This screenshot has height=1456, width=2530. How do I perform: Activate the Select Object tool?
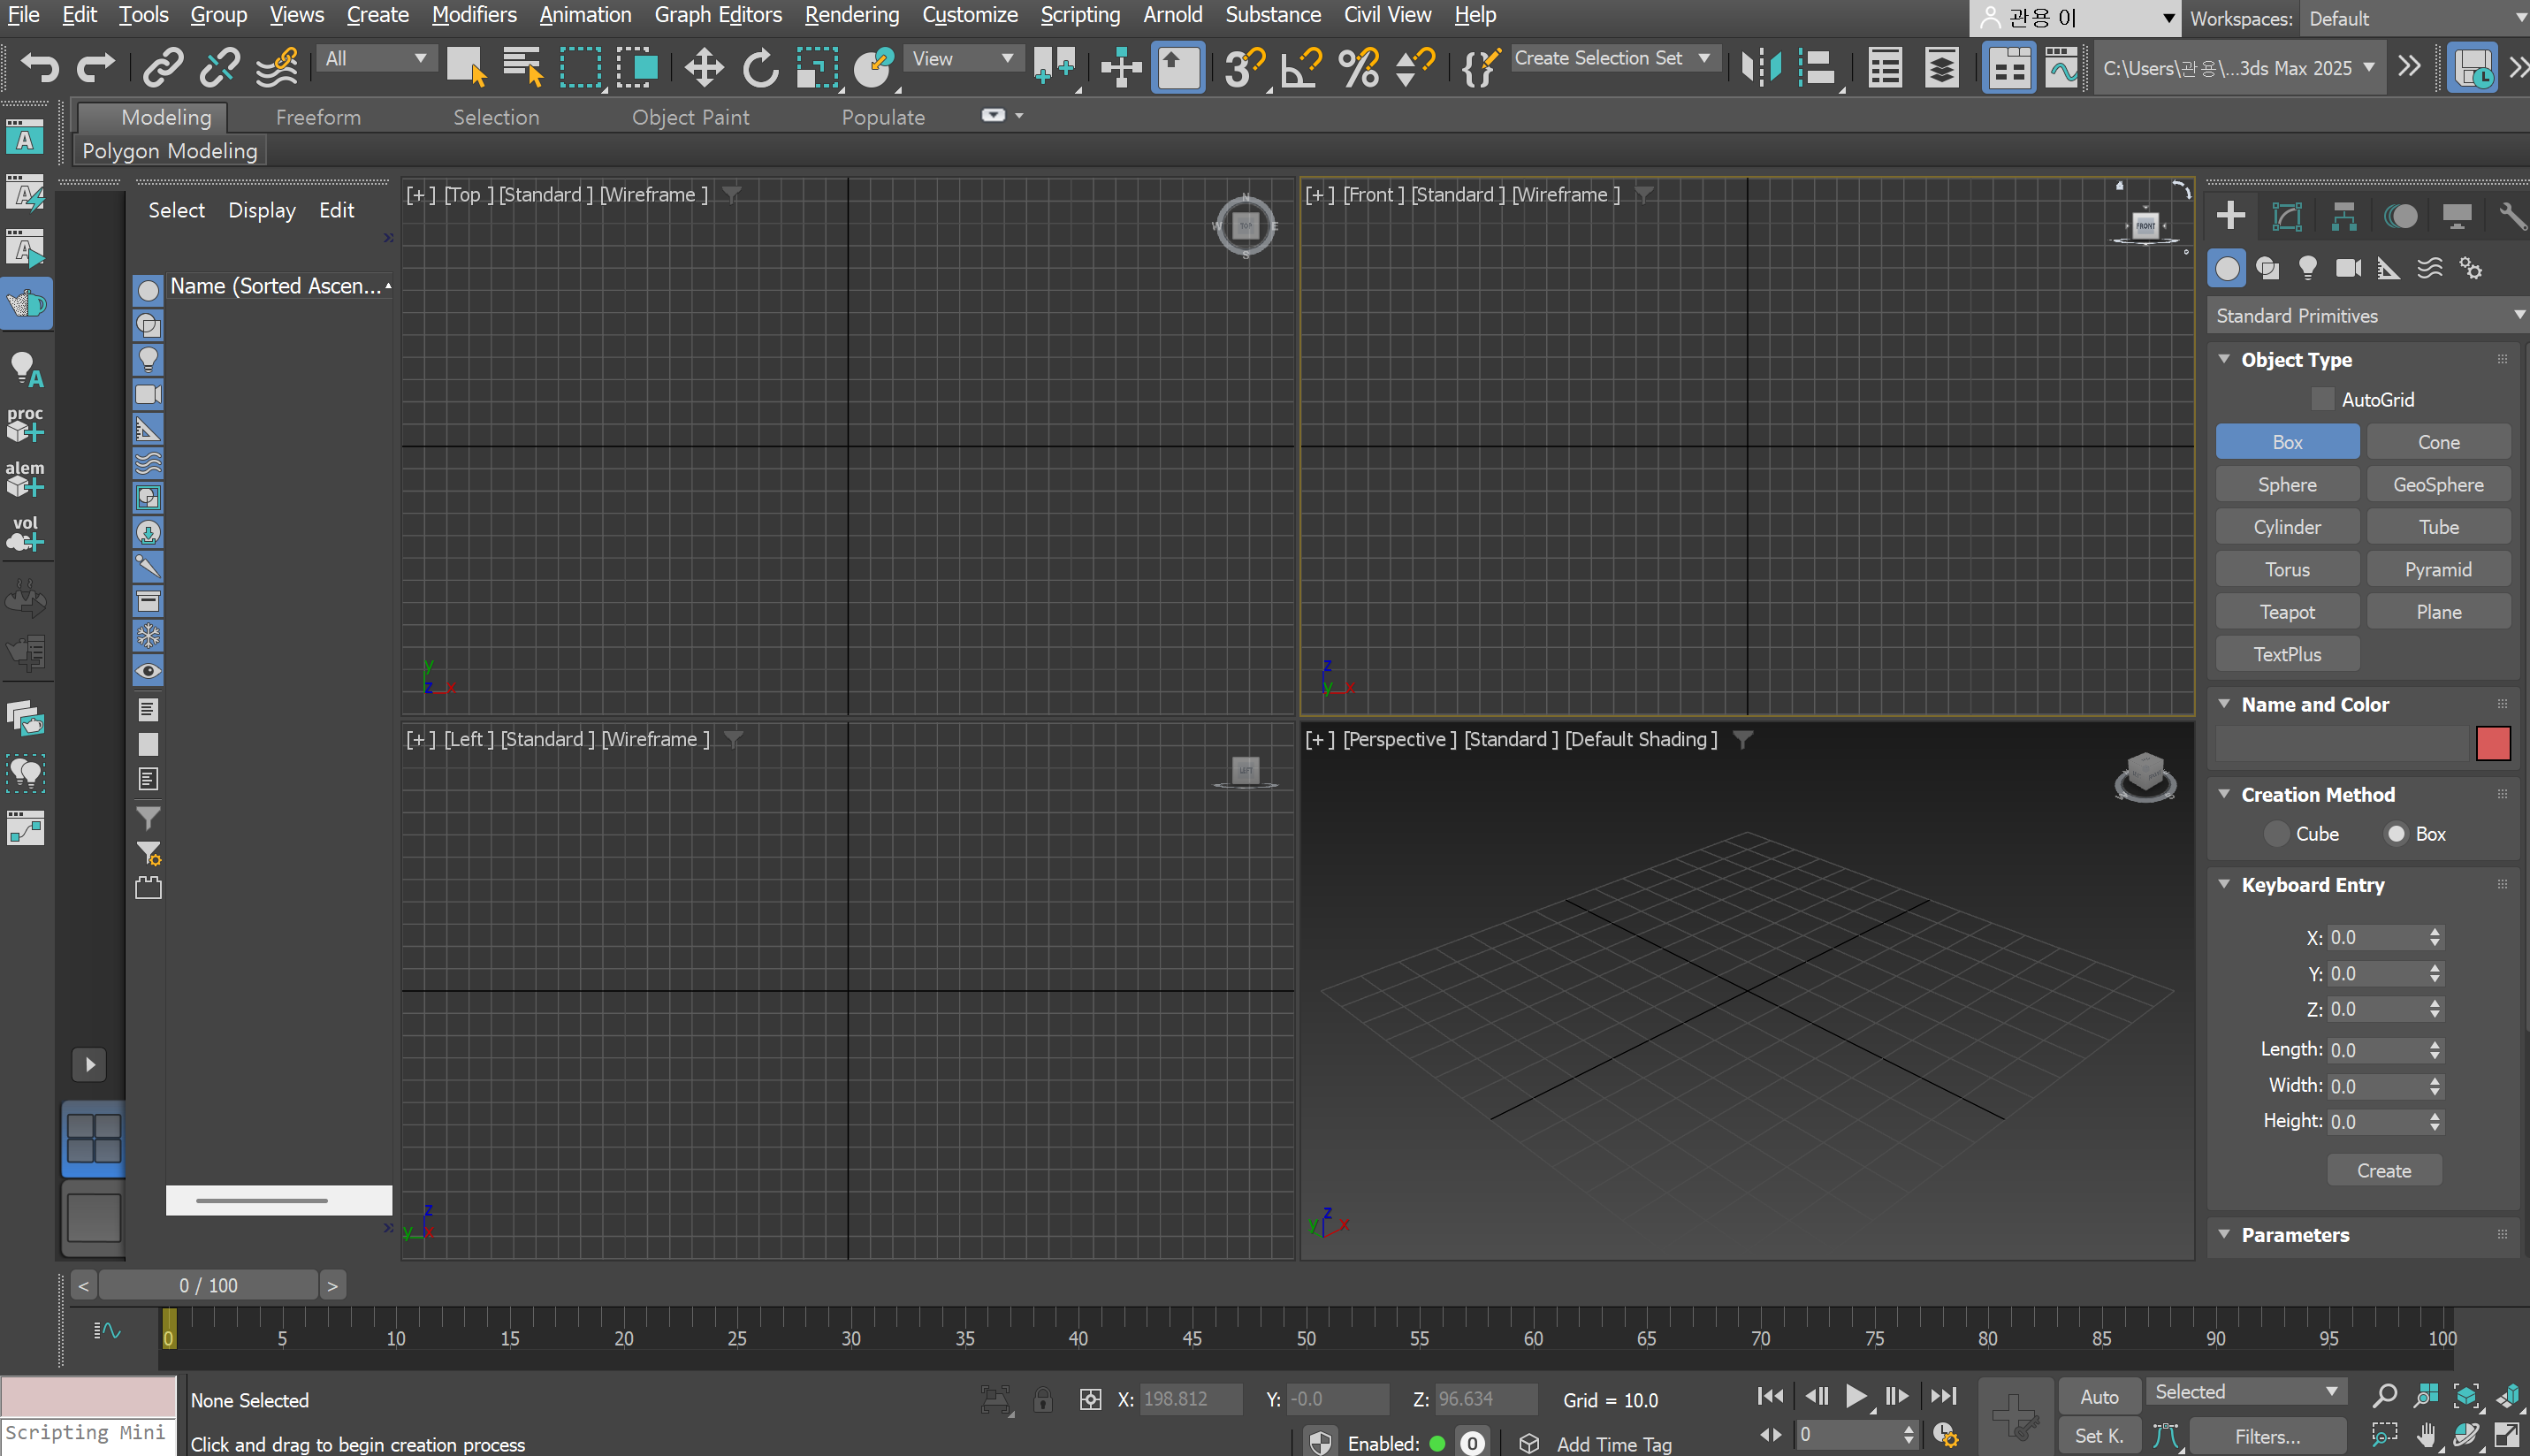[x=465, y=67]
